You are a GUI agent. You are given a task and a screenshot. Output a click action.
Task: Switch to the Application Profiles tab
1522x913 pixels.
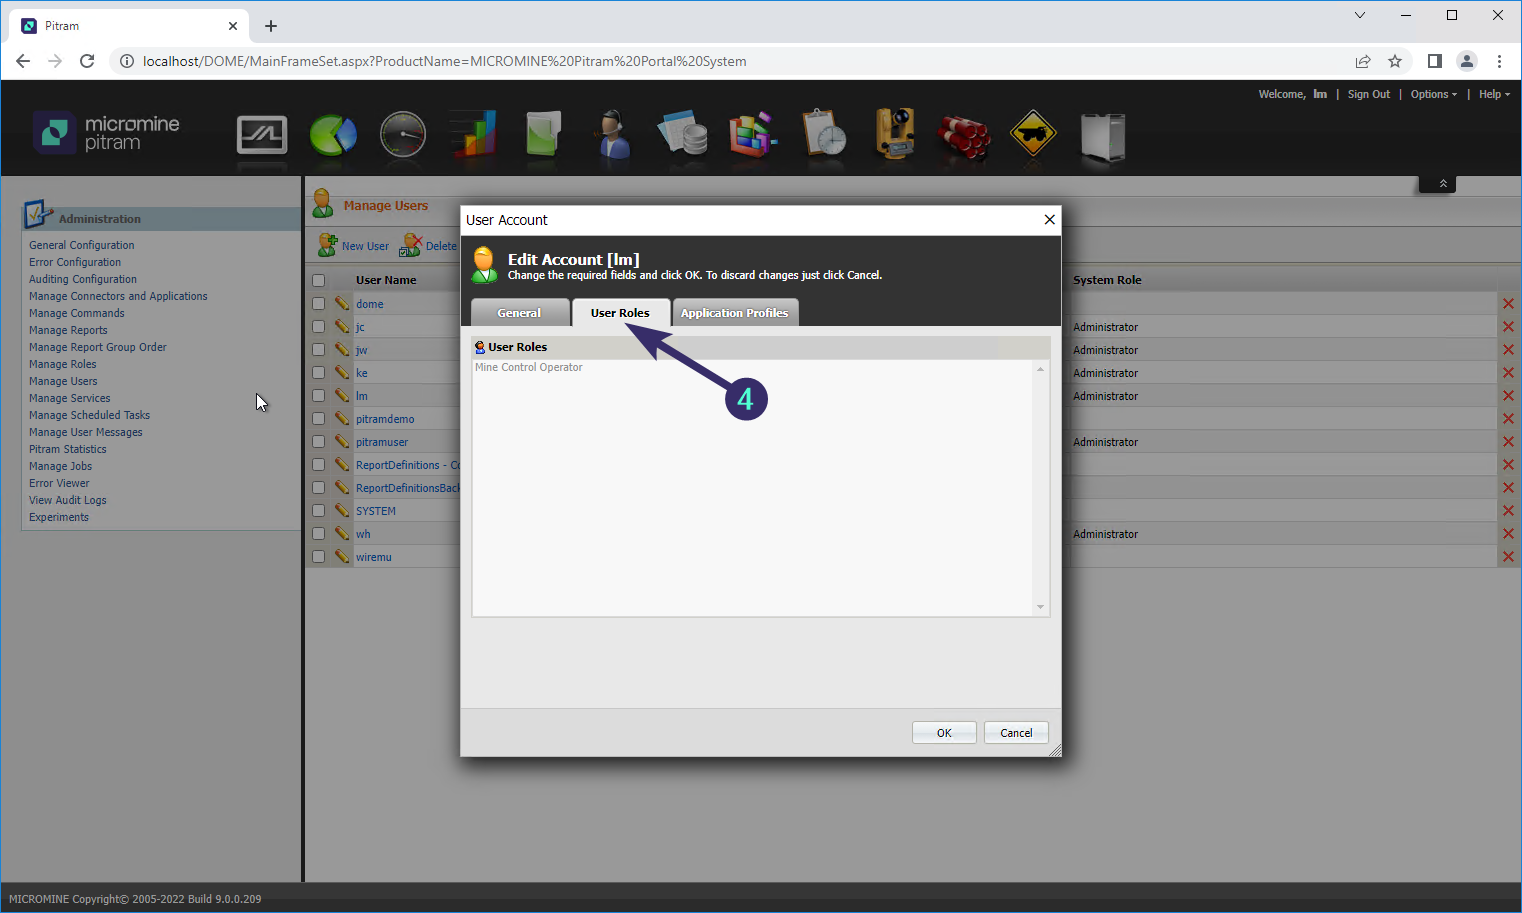tap(735, 312)
